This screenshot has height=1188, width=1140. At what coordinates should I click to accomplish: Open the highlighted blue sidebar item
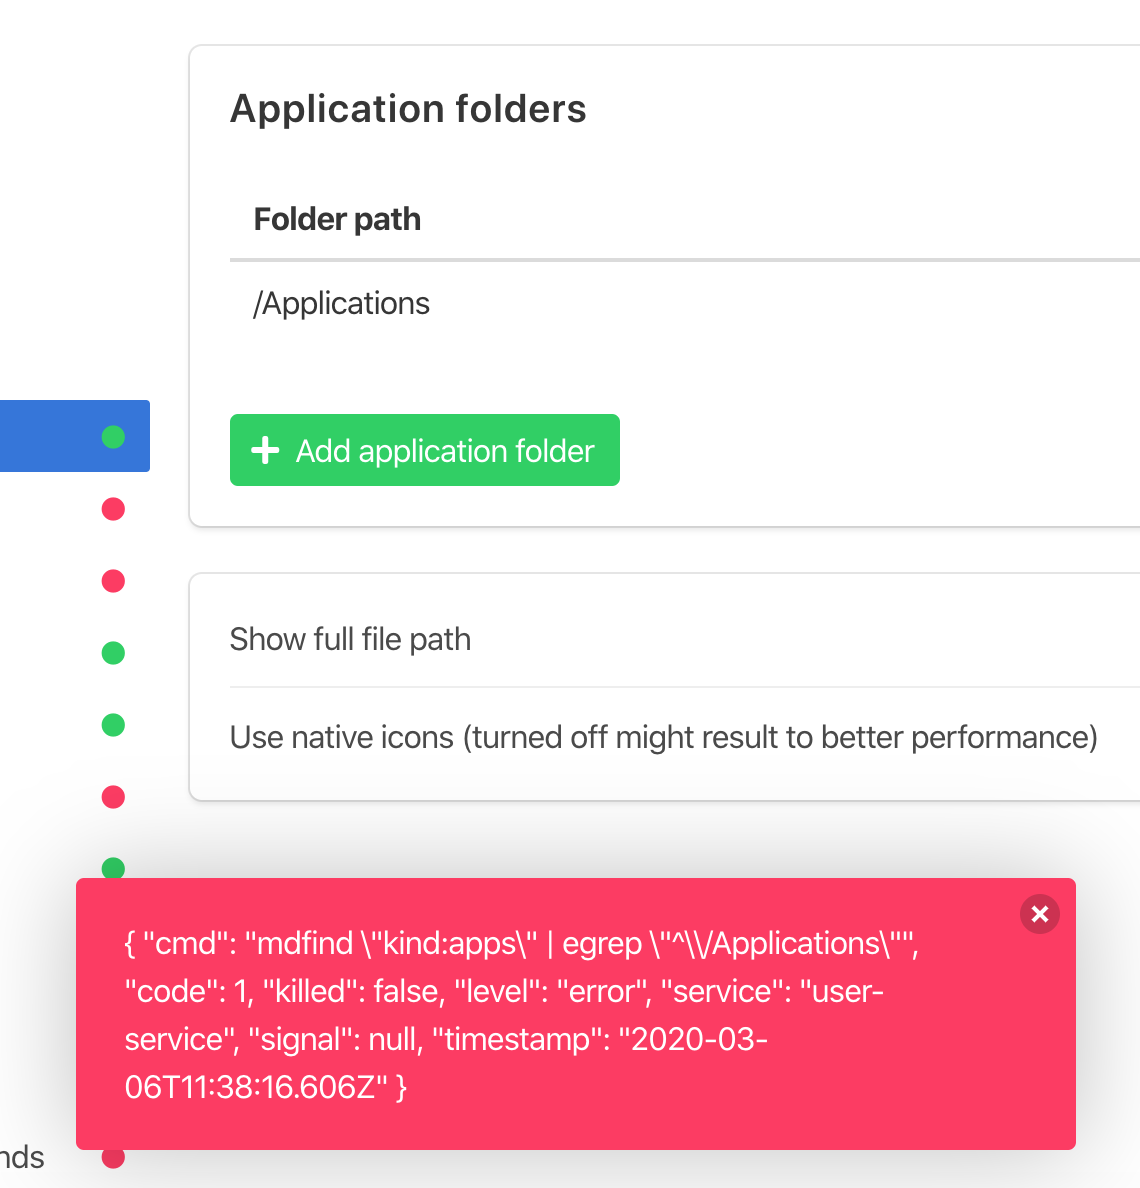[x=74, y=436]
